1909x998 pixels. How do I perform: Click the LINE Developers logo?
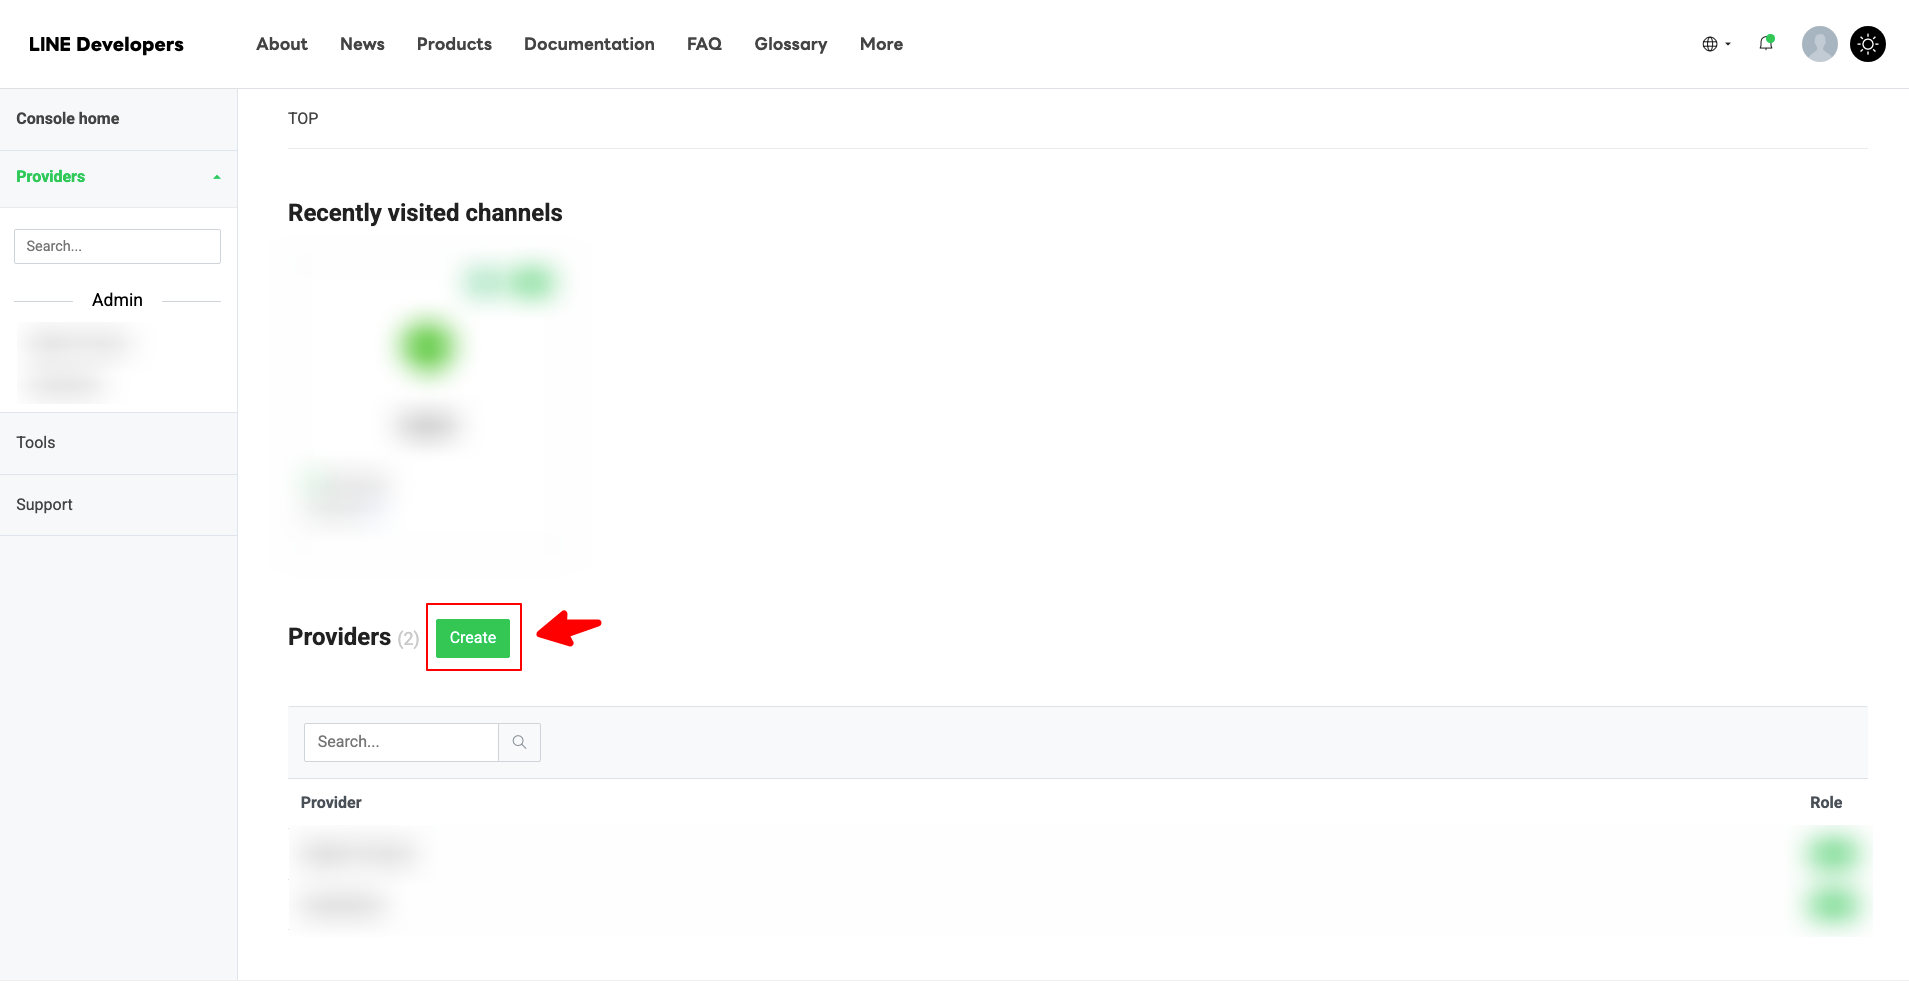[106, 44]
